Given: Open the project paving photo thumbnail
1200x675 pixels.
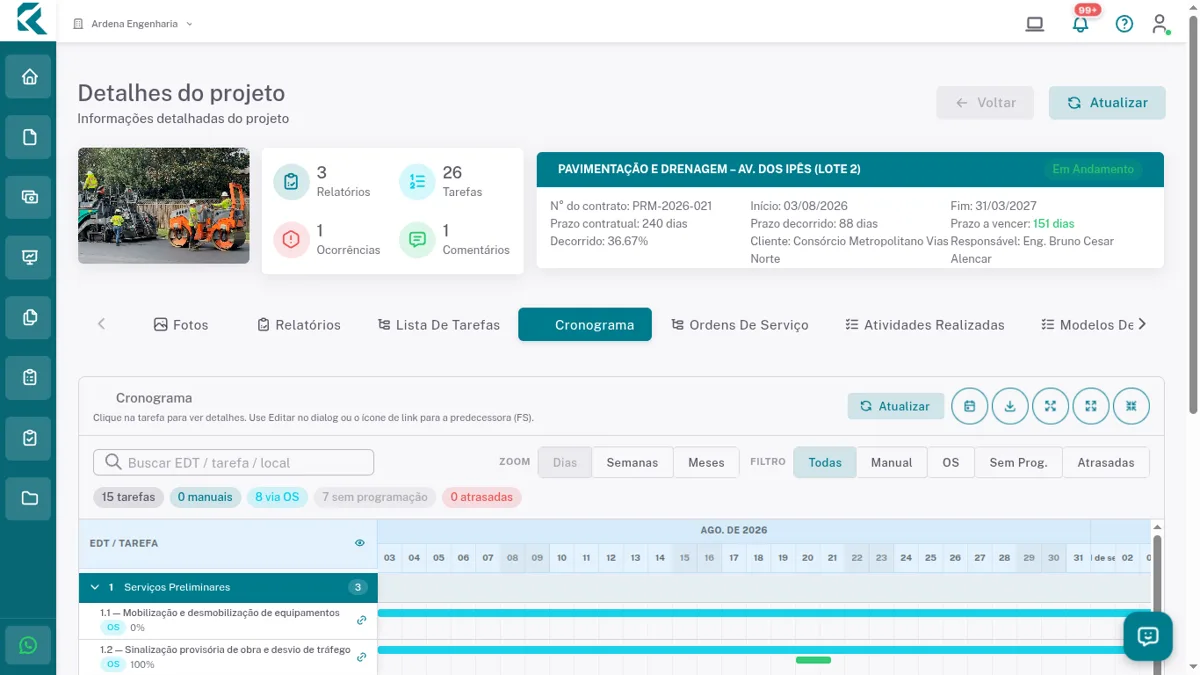Looking at the screenshot, I should (164, 206).
